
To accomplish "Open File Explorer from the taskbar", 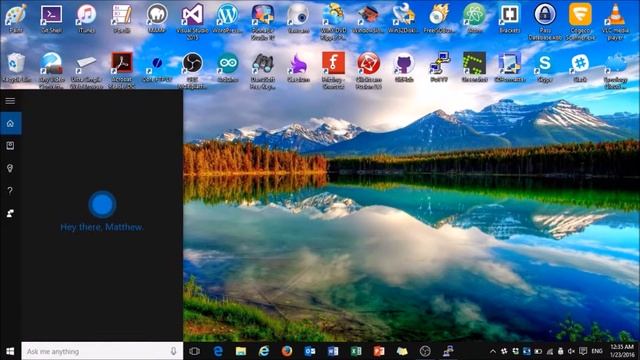I will click(x=241, y=351).
